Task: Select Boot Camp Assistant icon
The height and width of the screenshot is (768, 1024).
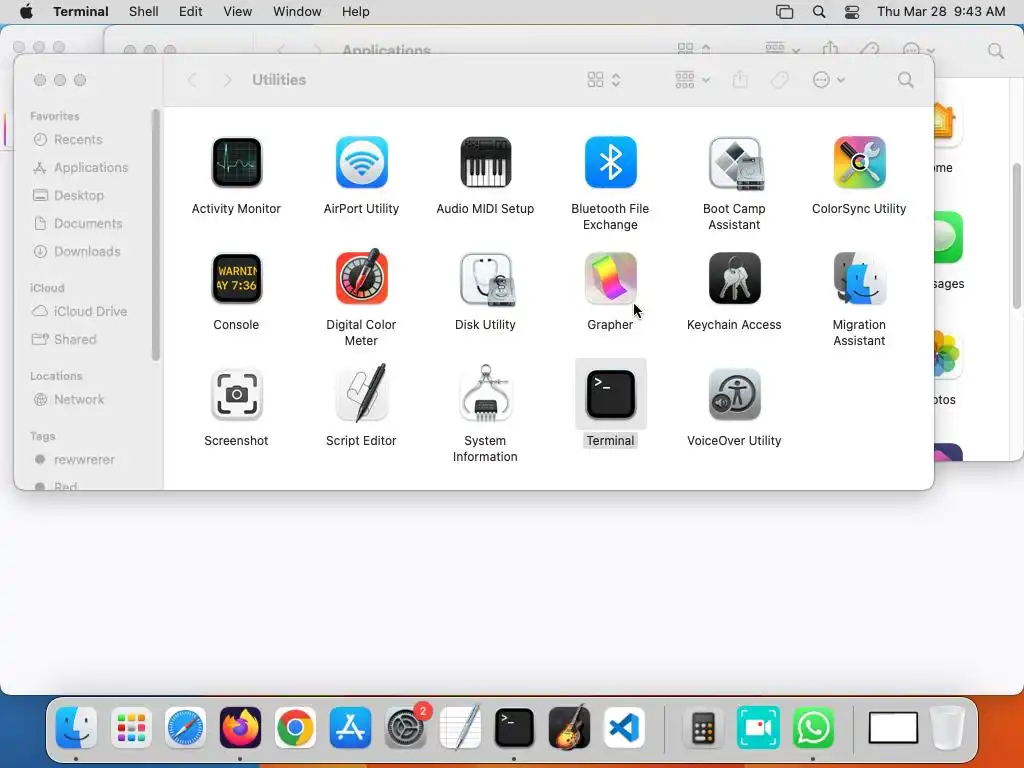Action: [735, 163]
